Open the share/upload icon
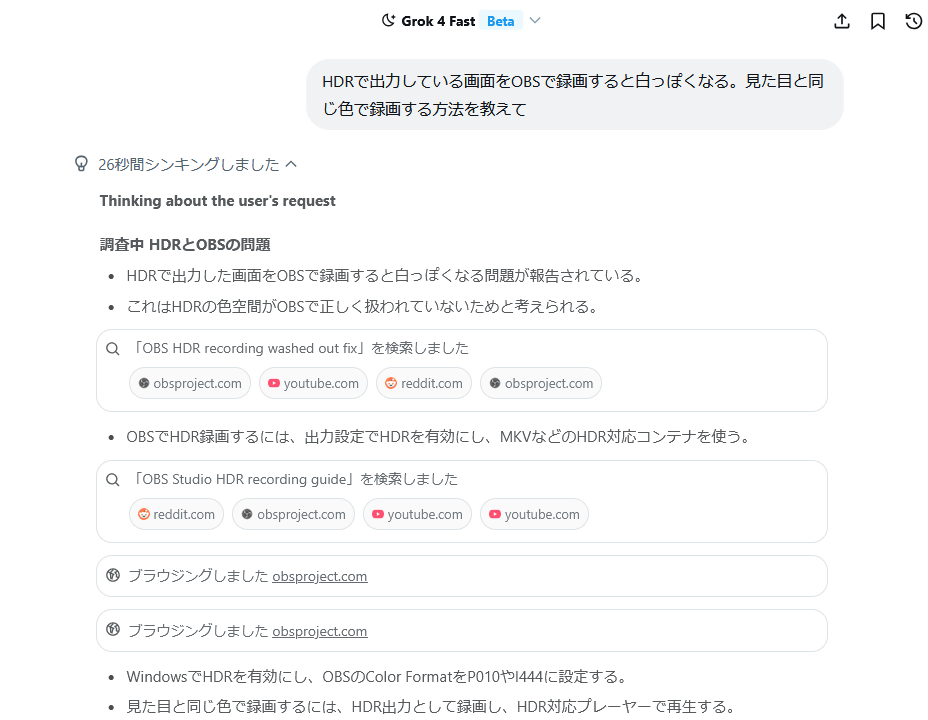The width and height of the screenshot is (928, 720). point(842,21)
